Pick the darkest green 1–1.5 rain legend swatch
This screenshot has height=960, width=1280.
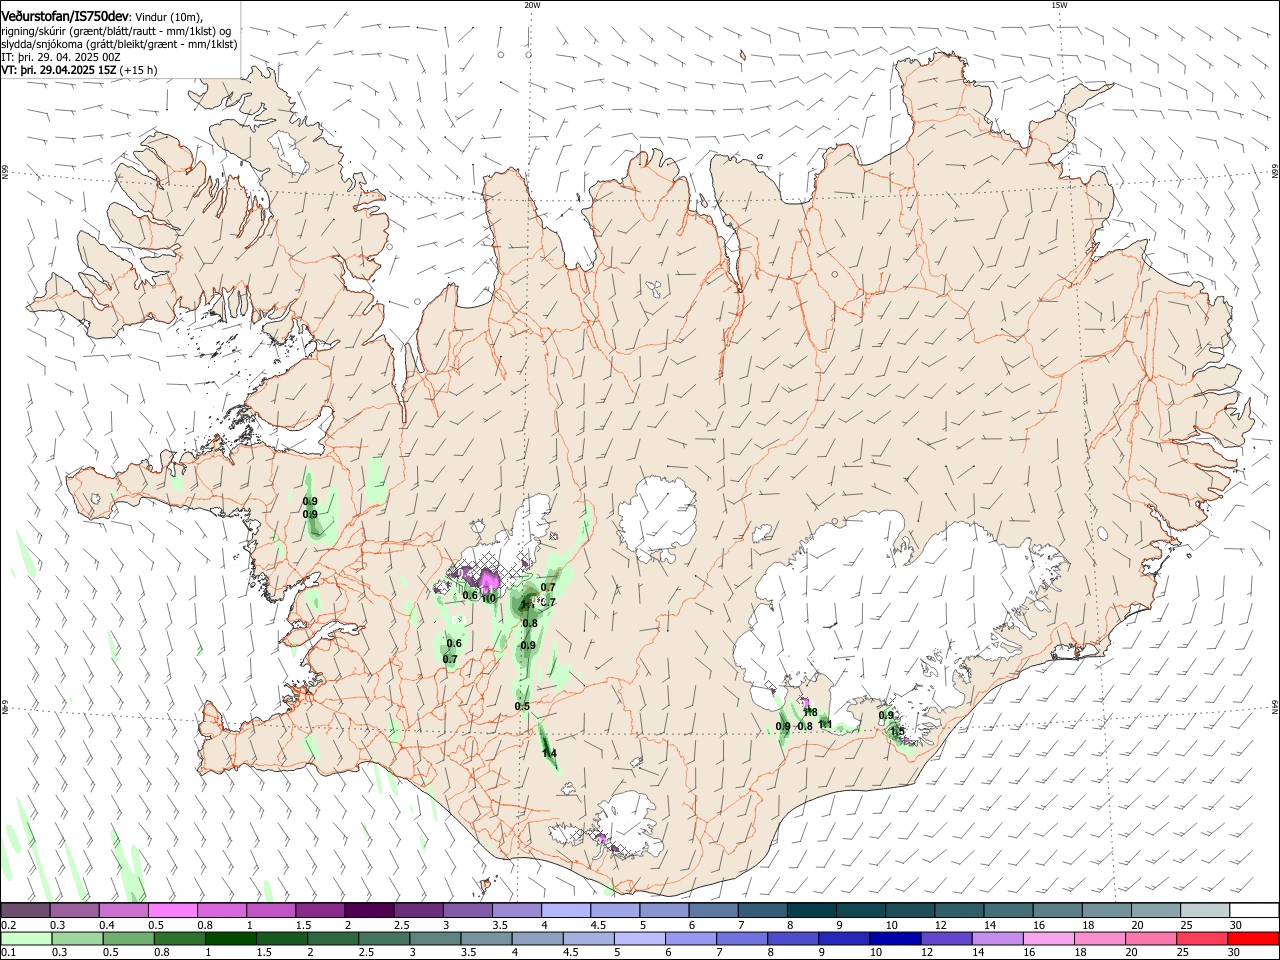tap(230, 938)
